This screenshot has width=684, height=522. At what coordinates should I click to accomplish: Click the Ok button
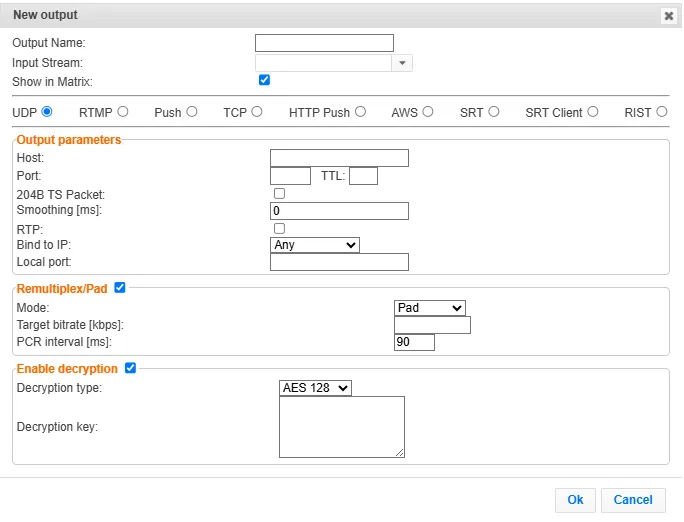575,500
